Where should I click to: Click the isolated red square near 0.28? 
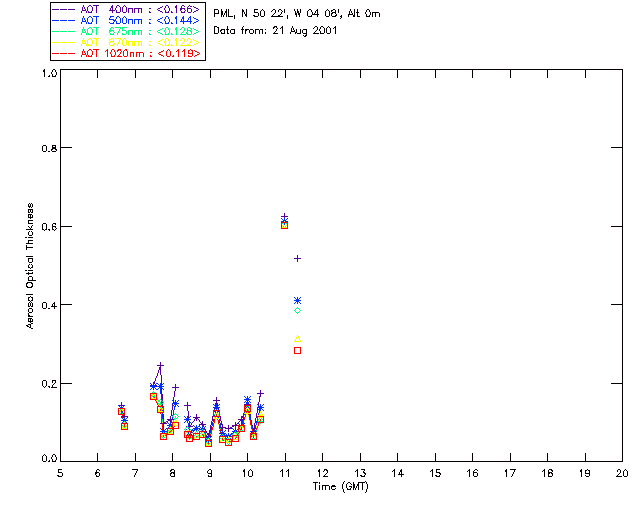tap(298, 351)
